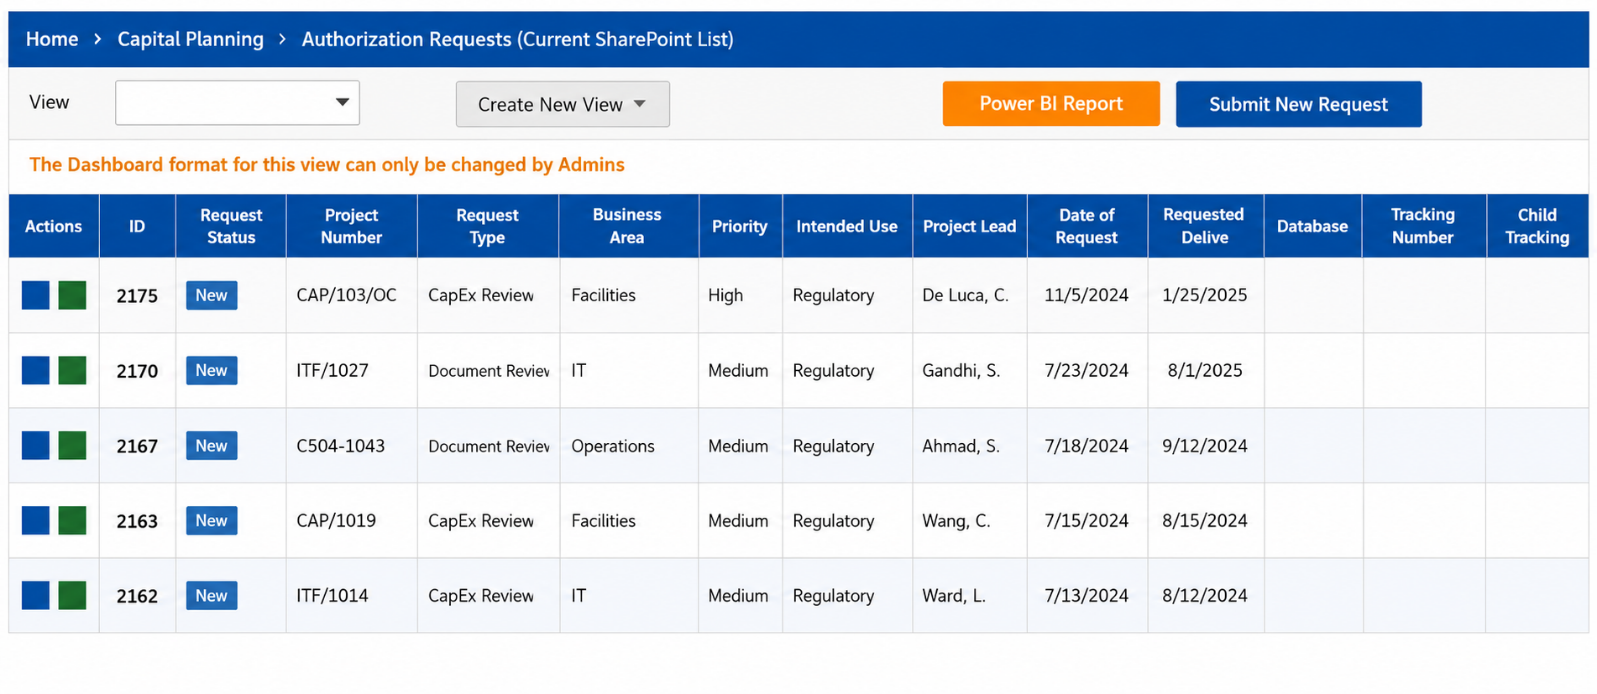Sort by Intended Use column header
Viewport: 1597px width, 694px height.
pyautogui.click(x=847, y=226)
